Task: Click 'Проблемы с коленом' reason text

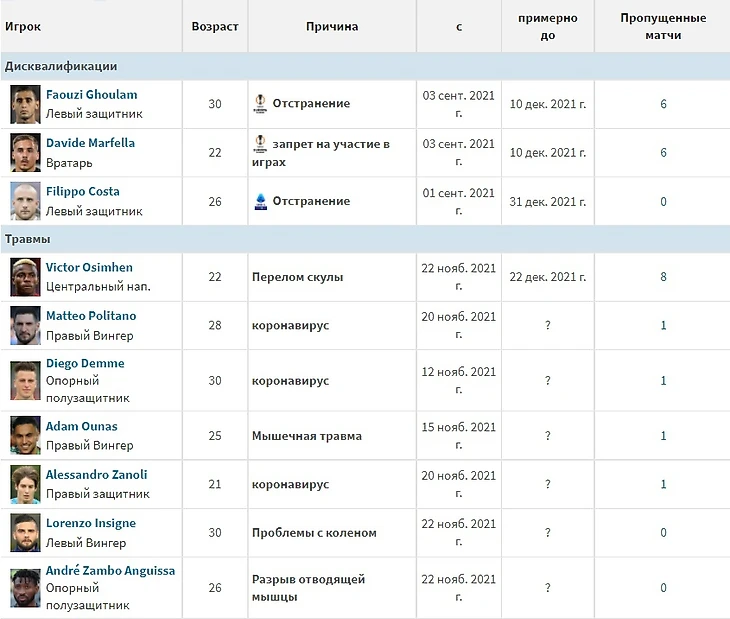Action: click(x=314, y=533)
